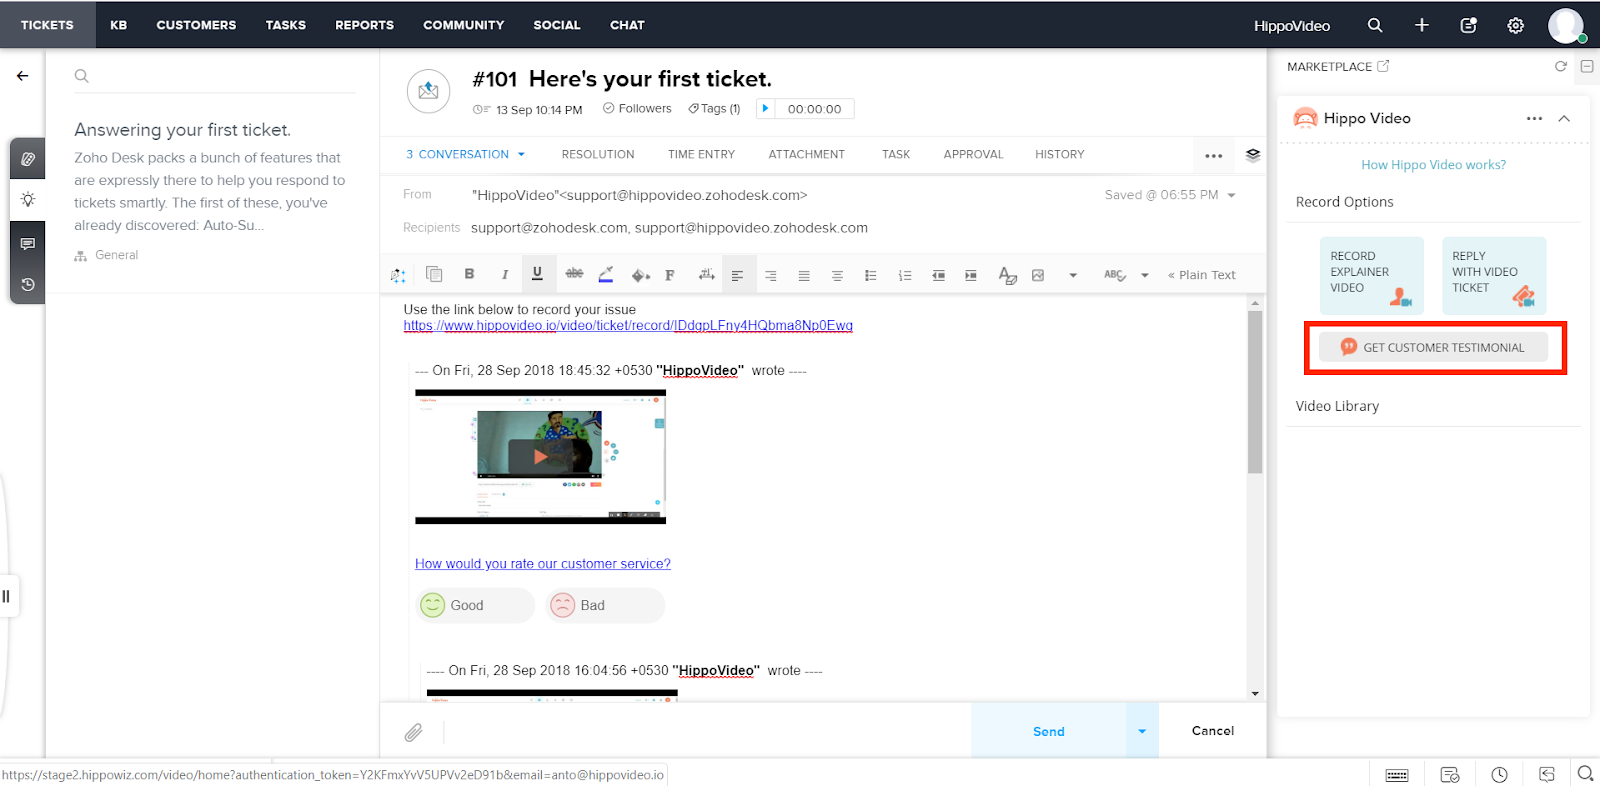The width and height of the screenshot is (1600, 786).
Task: Apply bold formatting in reply editor
Action: click(469, 274)
